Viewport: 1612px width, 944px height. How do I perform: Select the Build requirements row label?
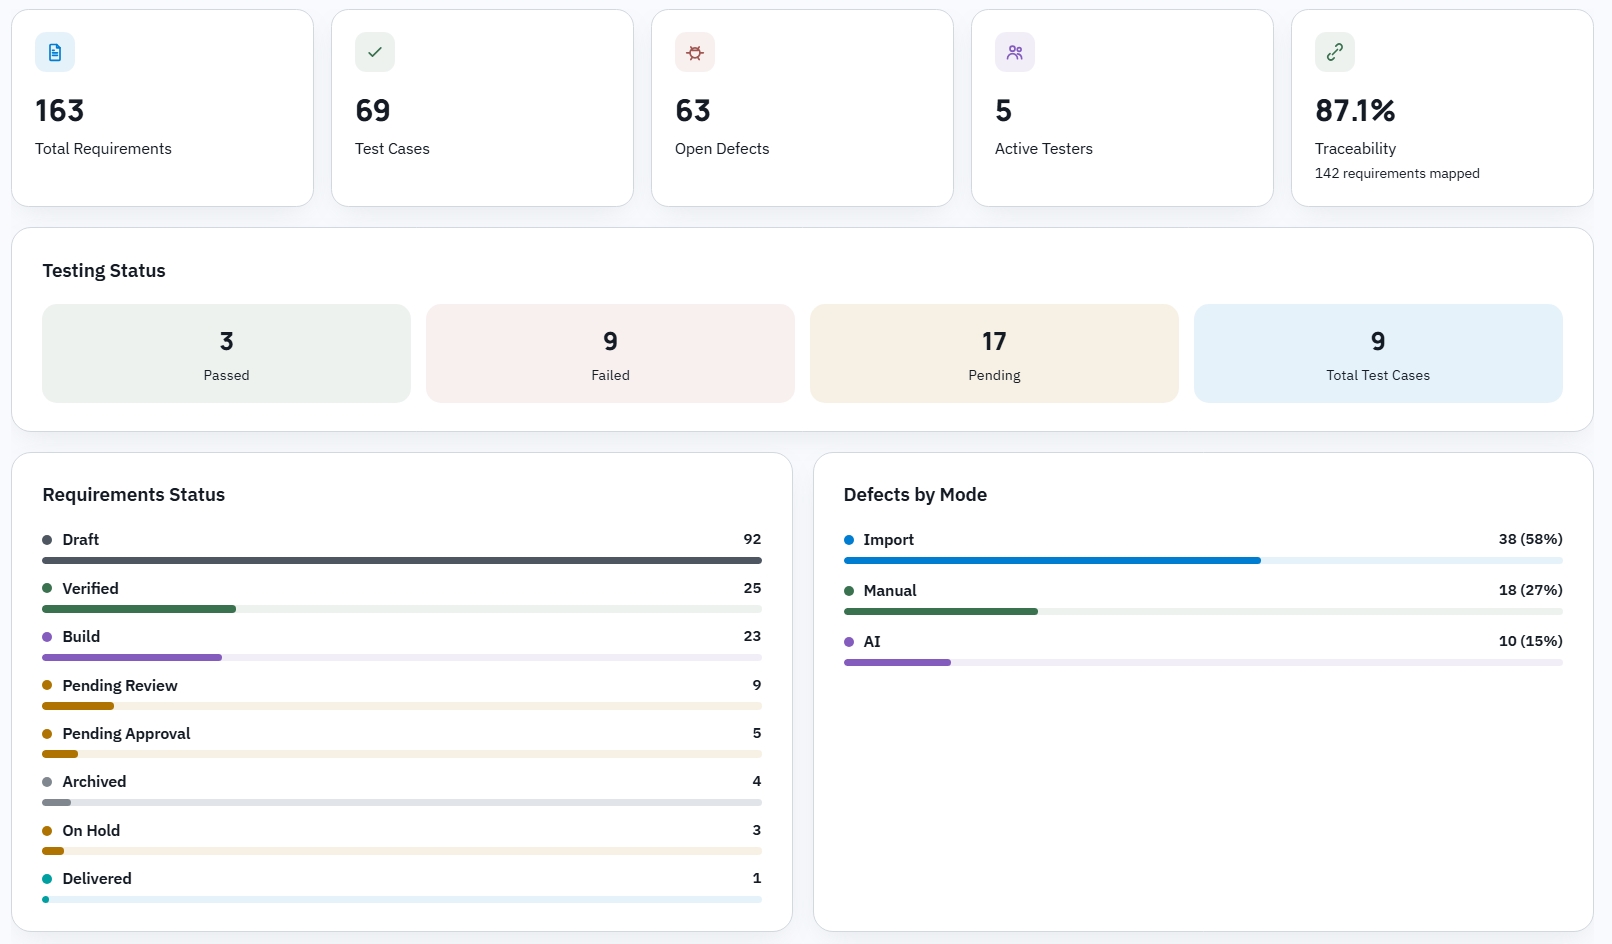coord(81,637)
